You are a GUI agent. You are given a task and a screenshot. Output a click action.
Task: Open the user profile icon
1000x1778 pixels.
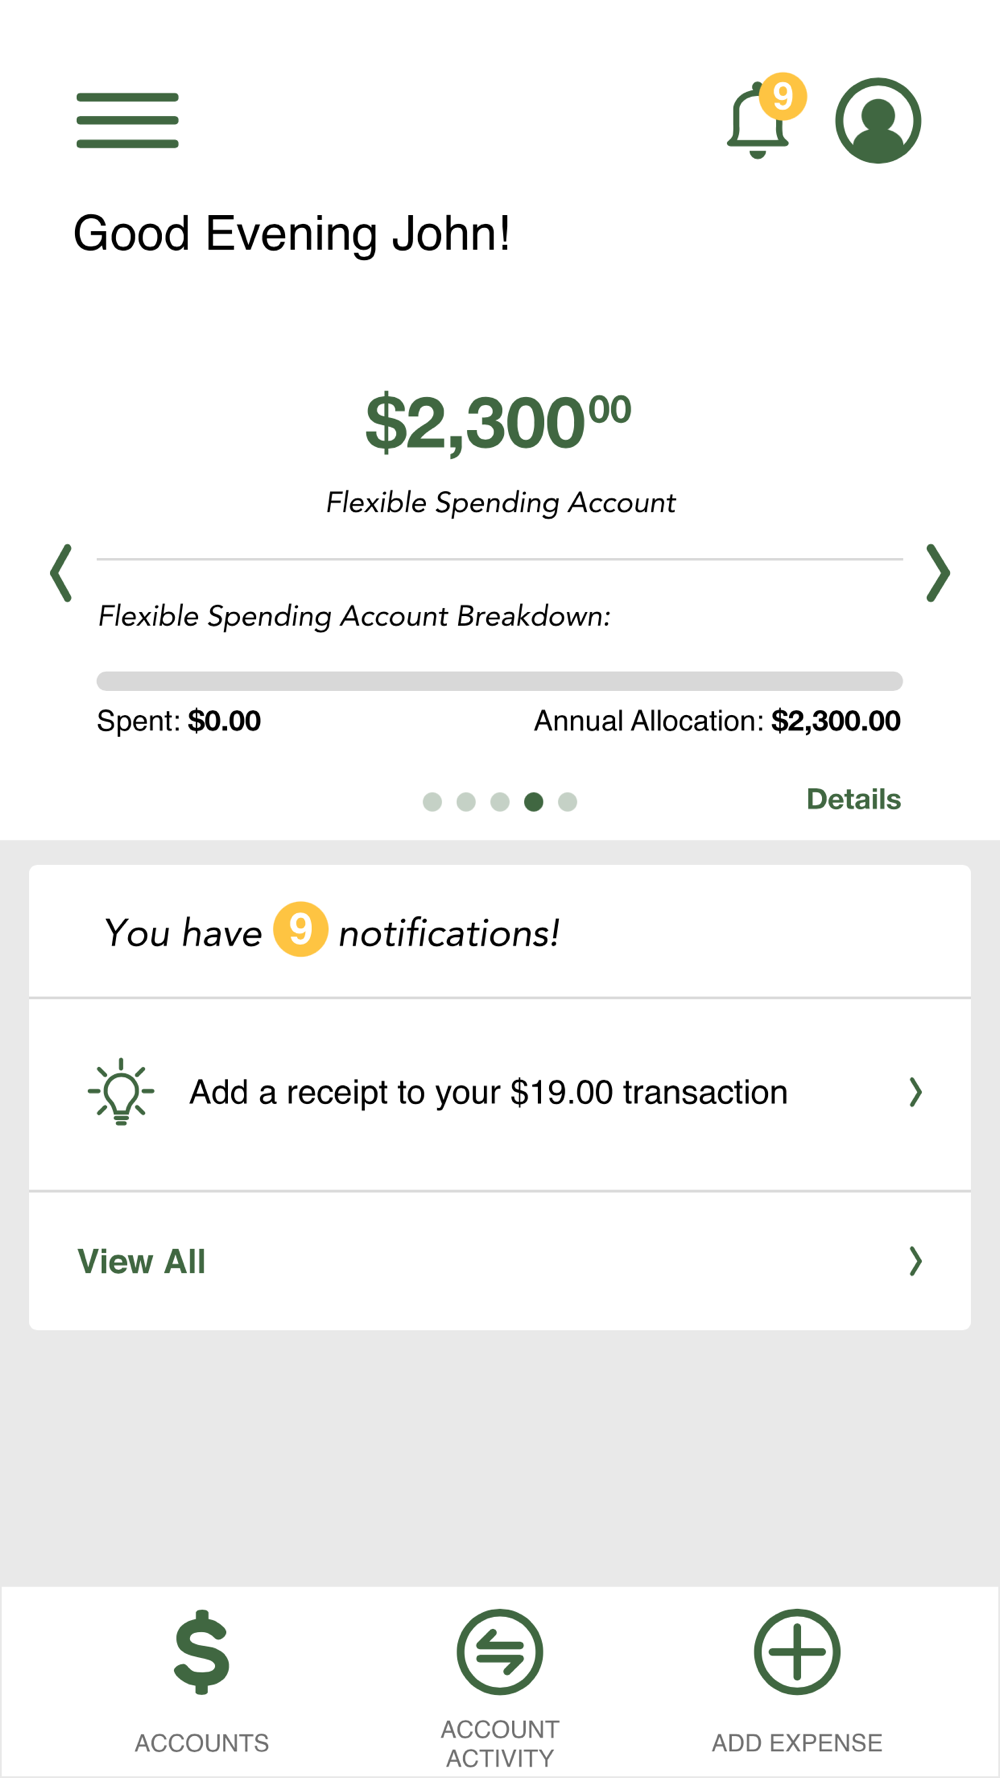[x=878, y=120]
